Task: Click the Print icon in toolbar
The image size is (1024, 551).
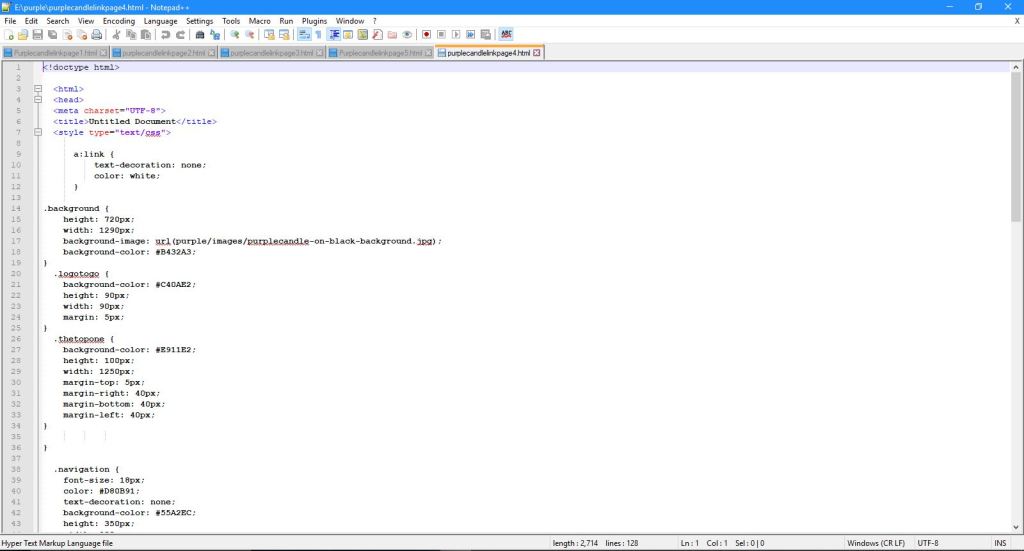Action: pyautogui.click(x=97, y=35)
